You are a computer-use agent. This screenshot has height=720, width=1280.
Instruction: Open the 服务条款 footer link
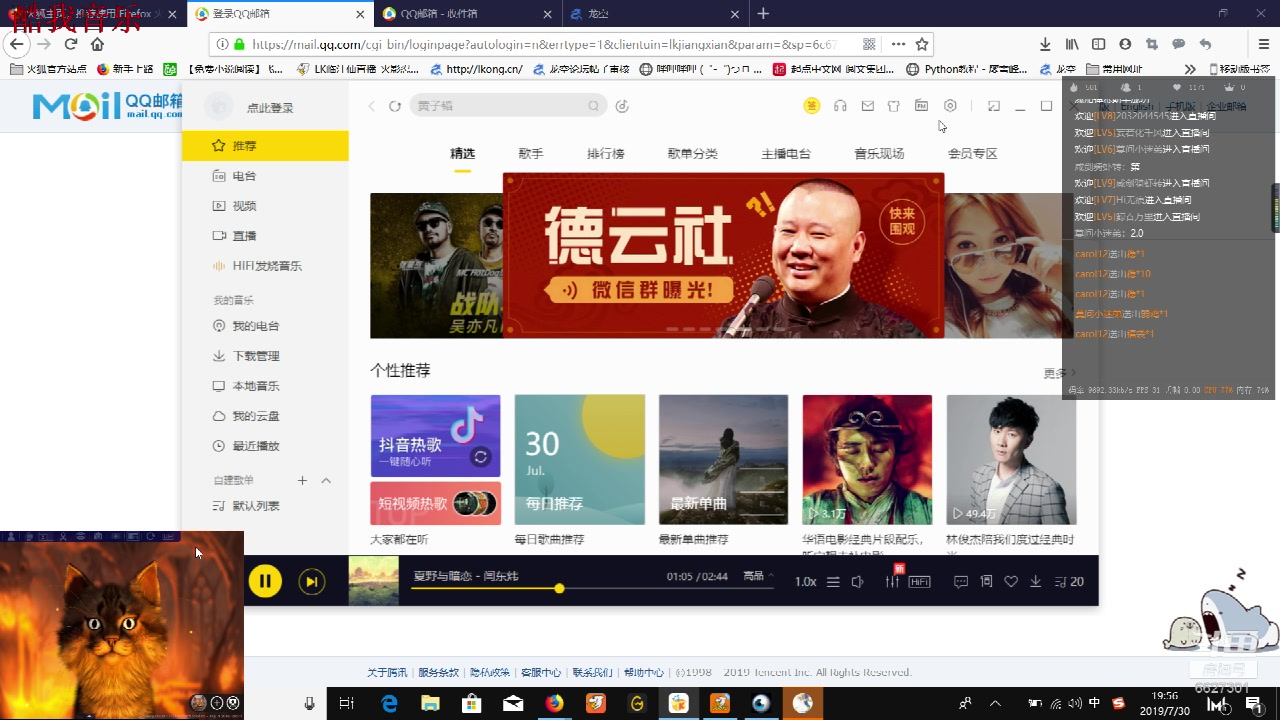pos(438,672)
